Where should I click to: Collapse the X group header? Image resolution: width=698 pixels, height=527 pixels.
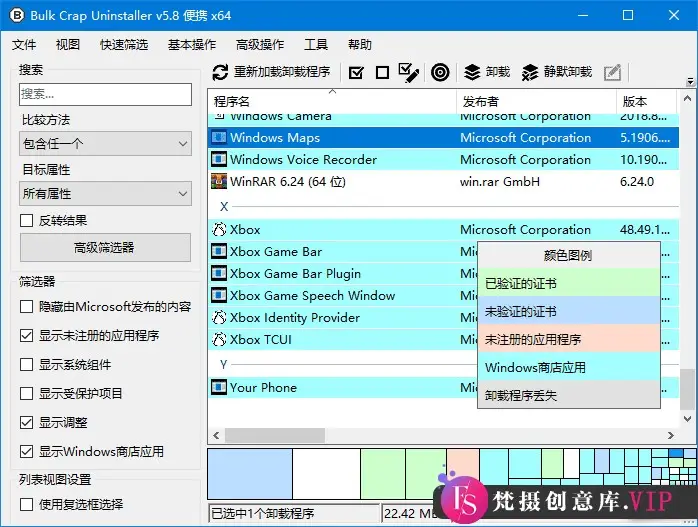tap(224, 207)
